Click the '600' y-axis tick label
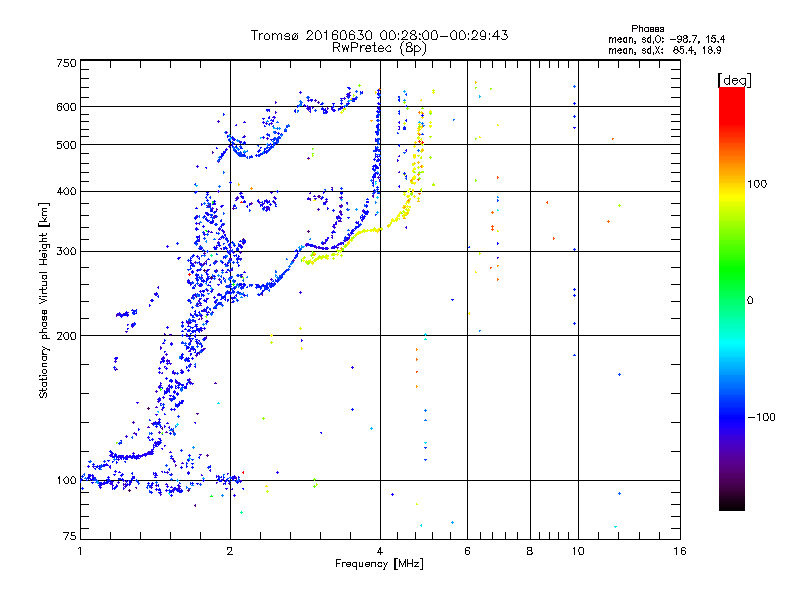Screen dimensions: 800x600 pyautogui.click(x=66, y=107)
